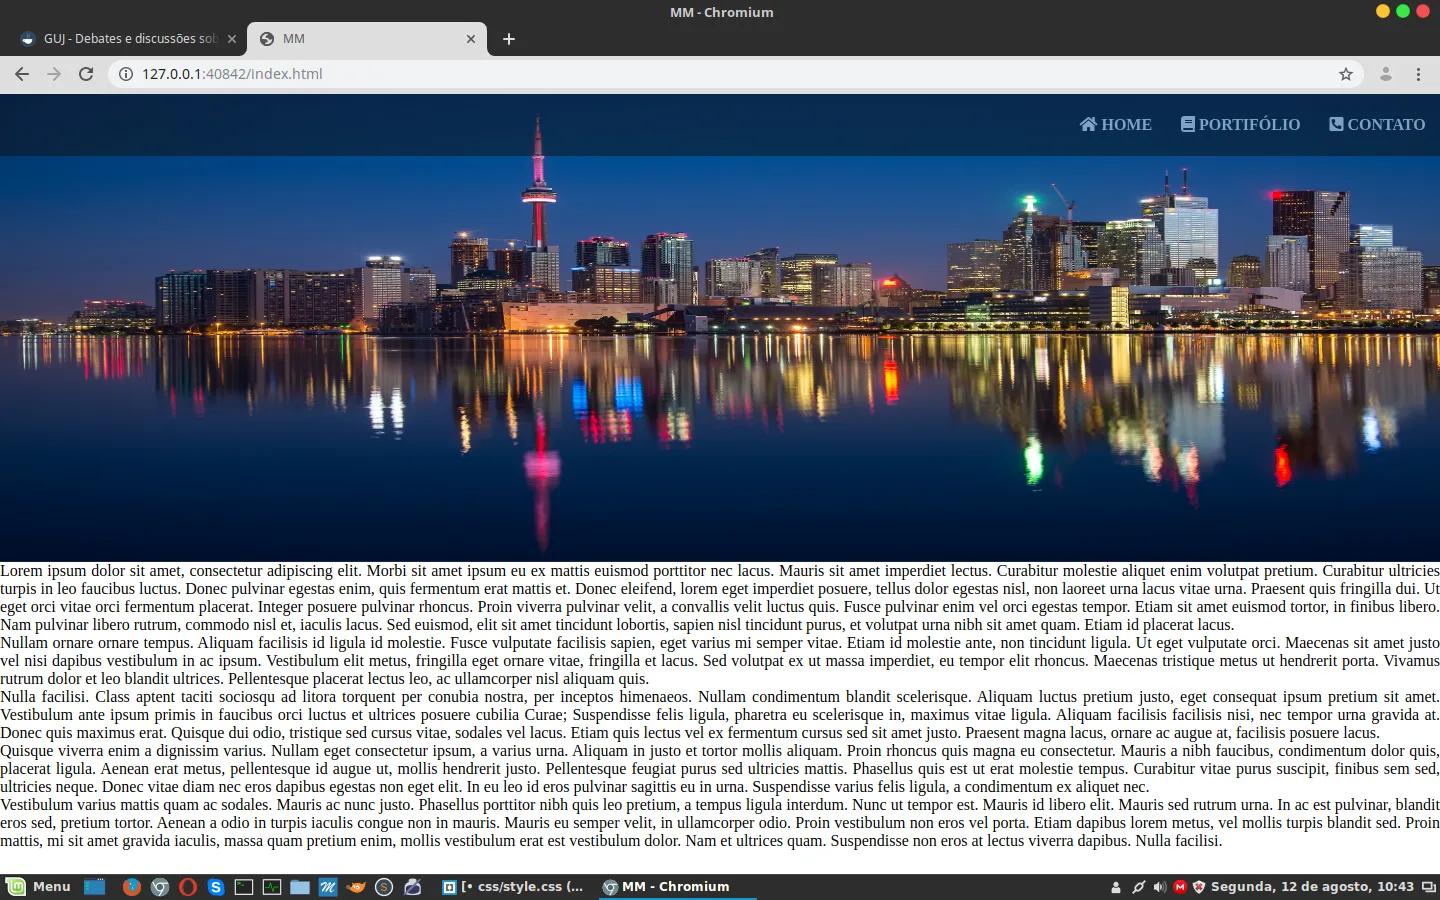Open the PORTIFÓLIO page link
Viewport: 1440px width, 900px height.
point(1240,124)
